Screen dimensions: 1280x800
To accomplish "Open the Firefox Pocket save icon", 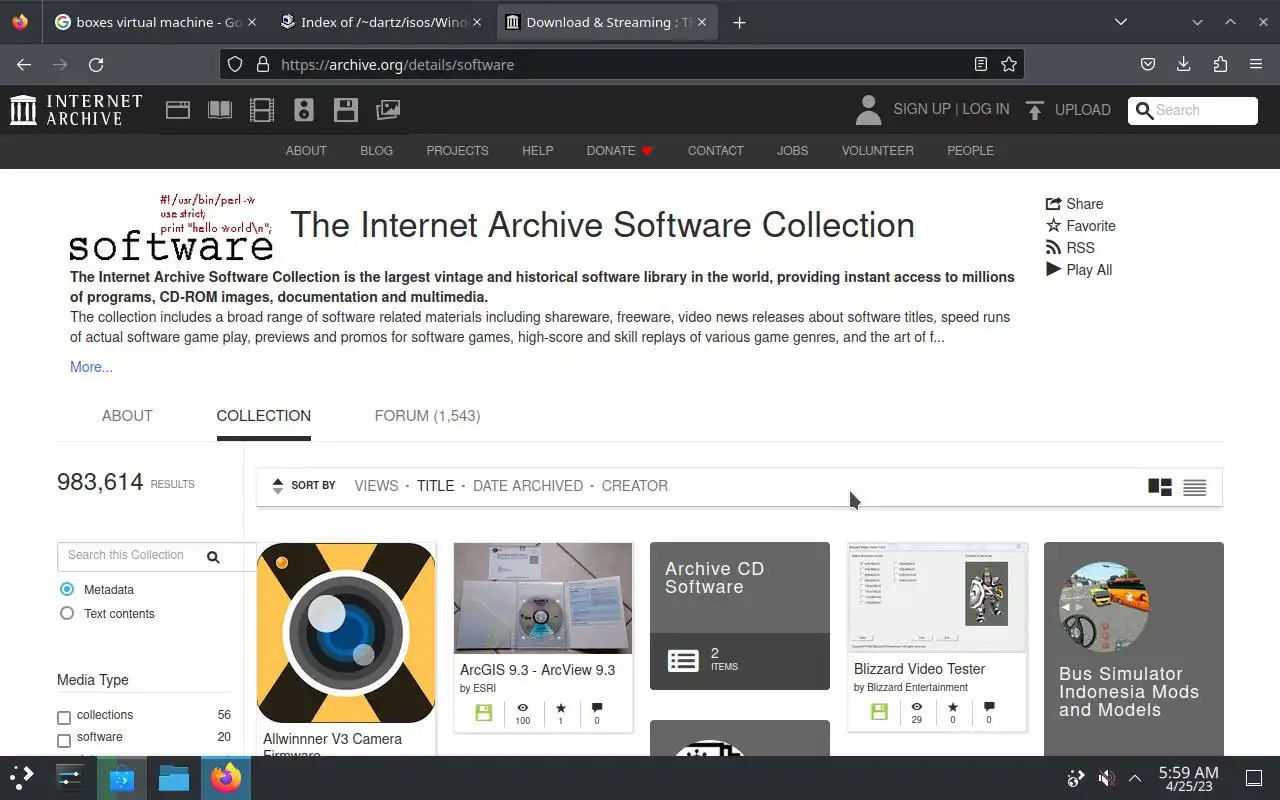I will (x=1148, y=64).
